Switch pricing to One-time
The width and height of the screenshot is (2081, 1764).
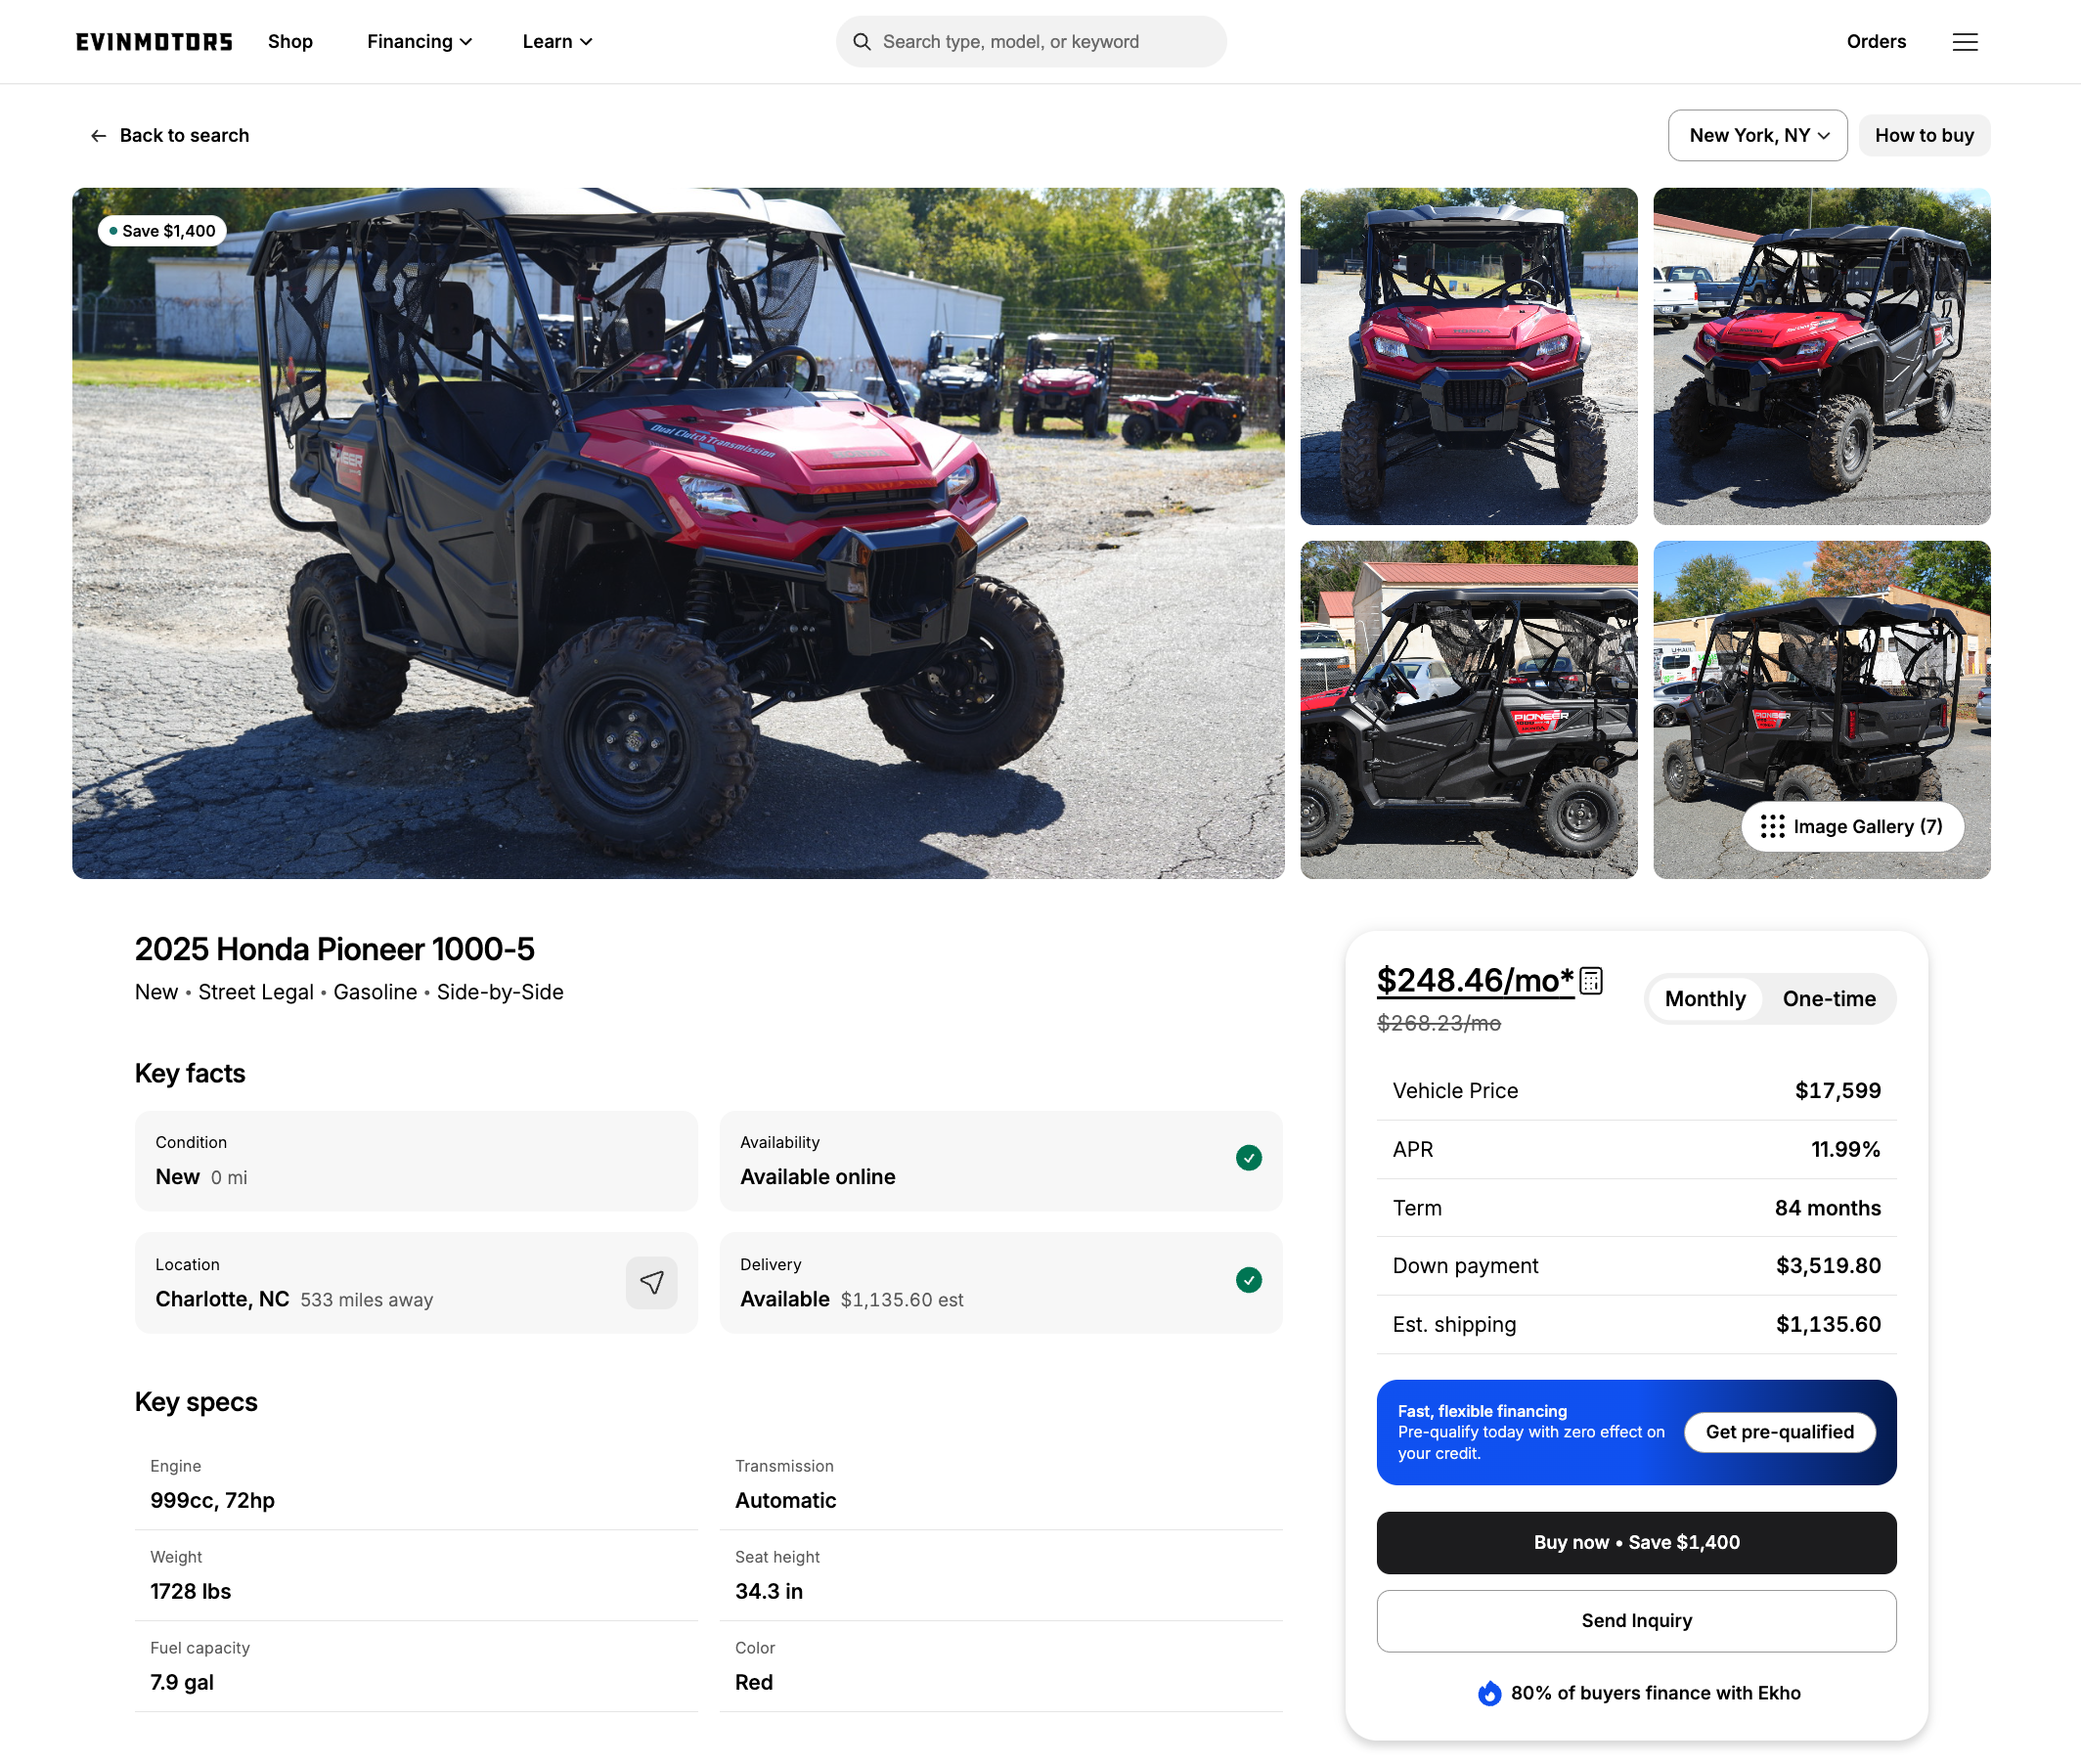point(1828,998)
